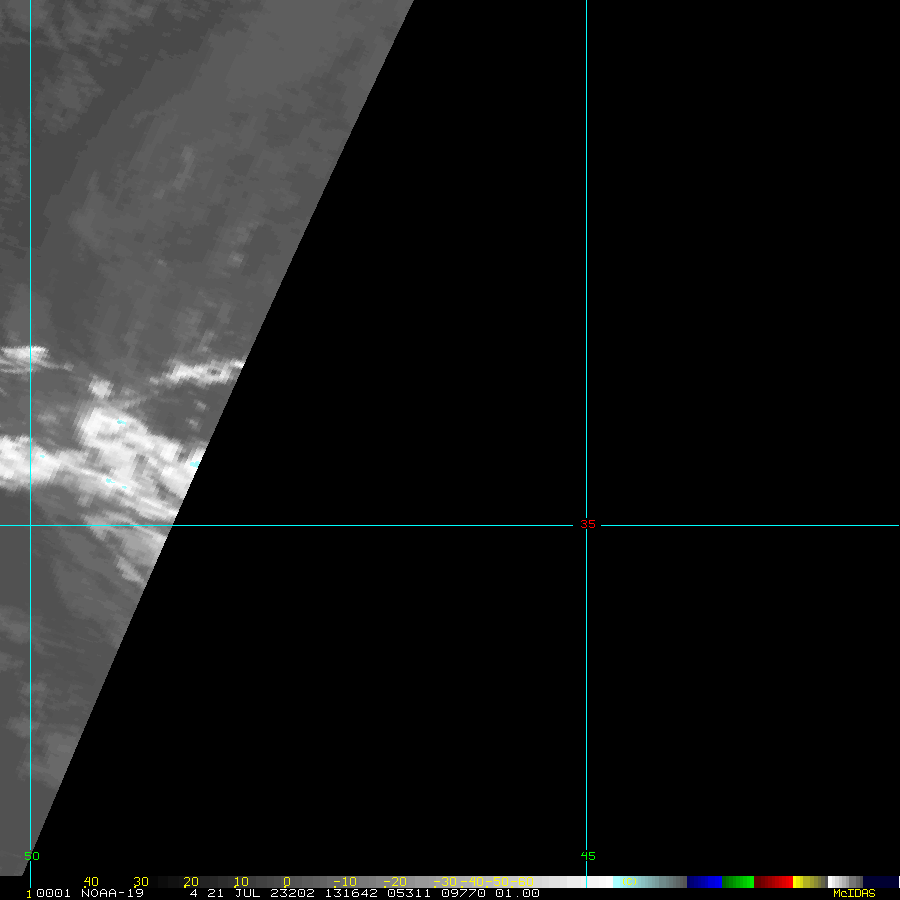Click the green 45 longitude label

point(588,856)
